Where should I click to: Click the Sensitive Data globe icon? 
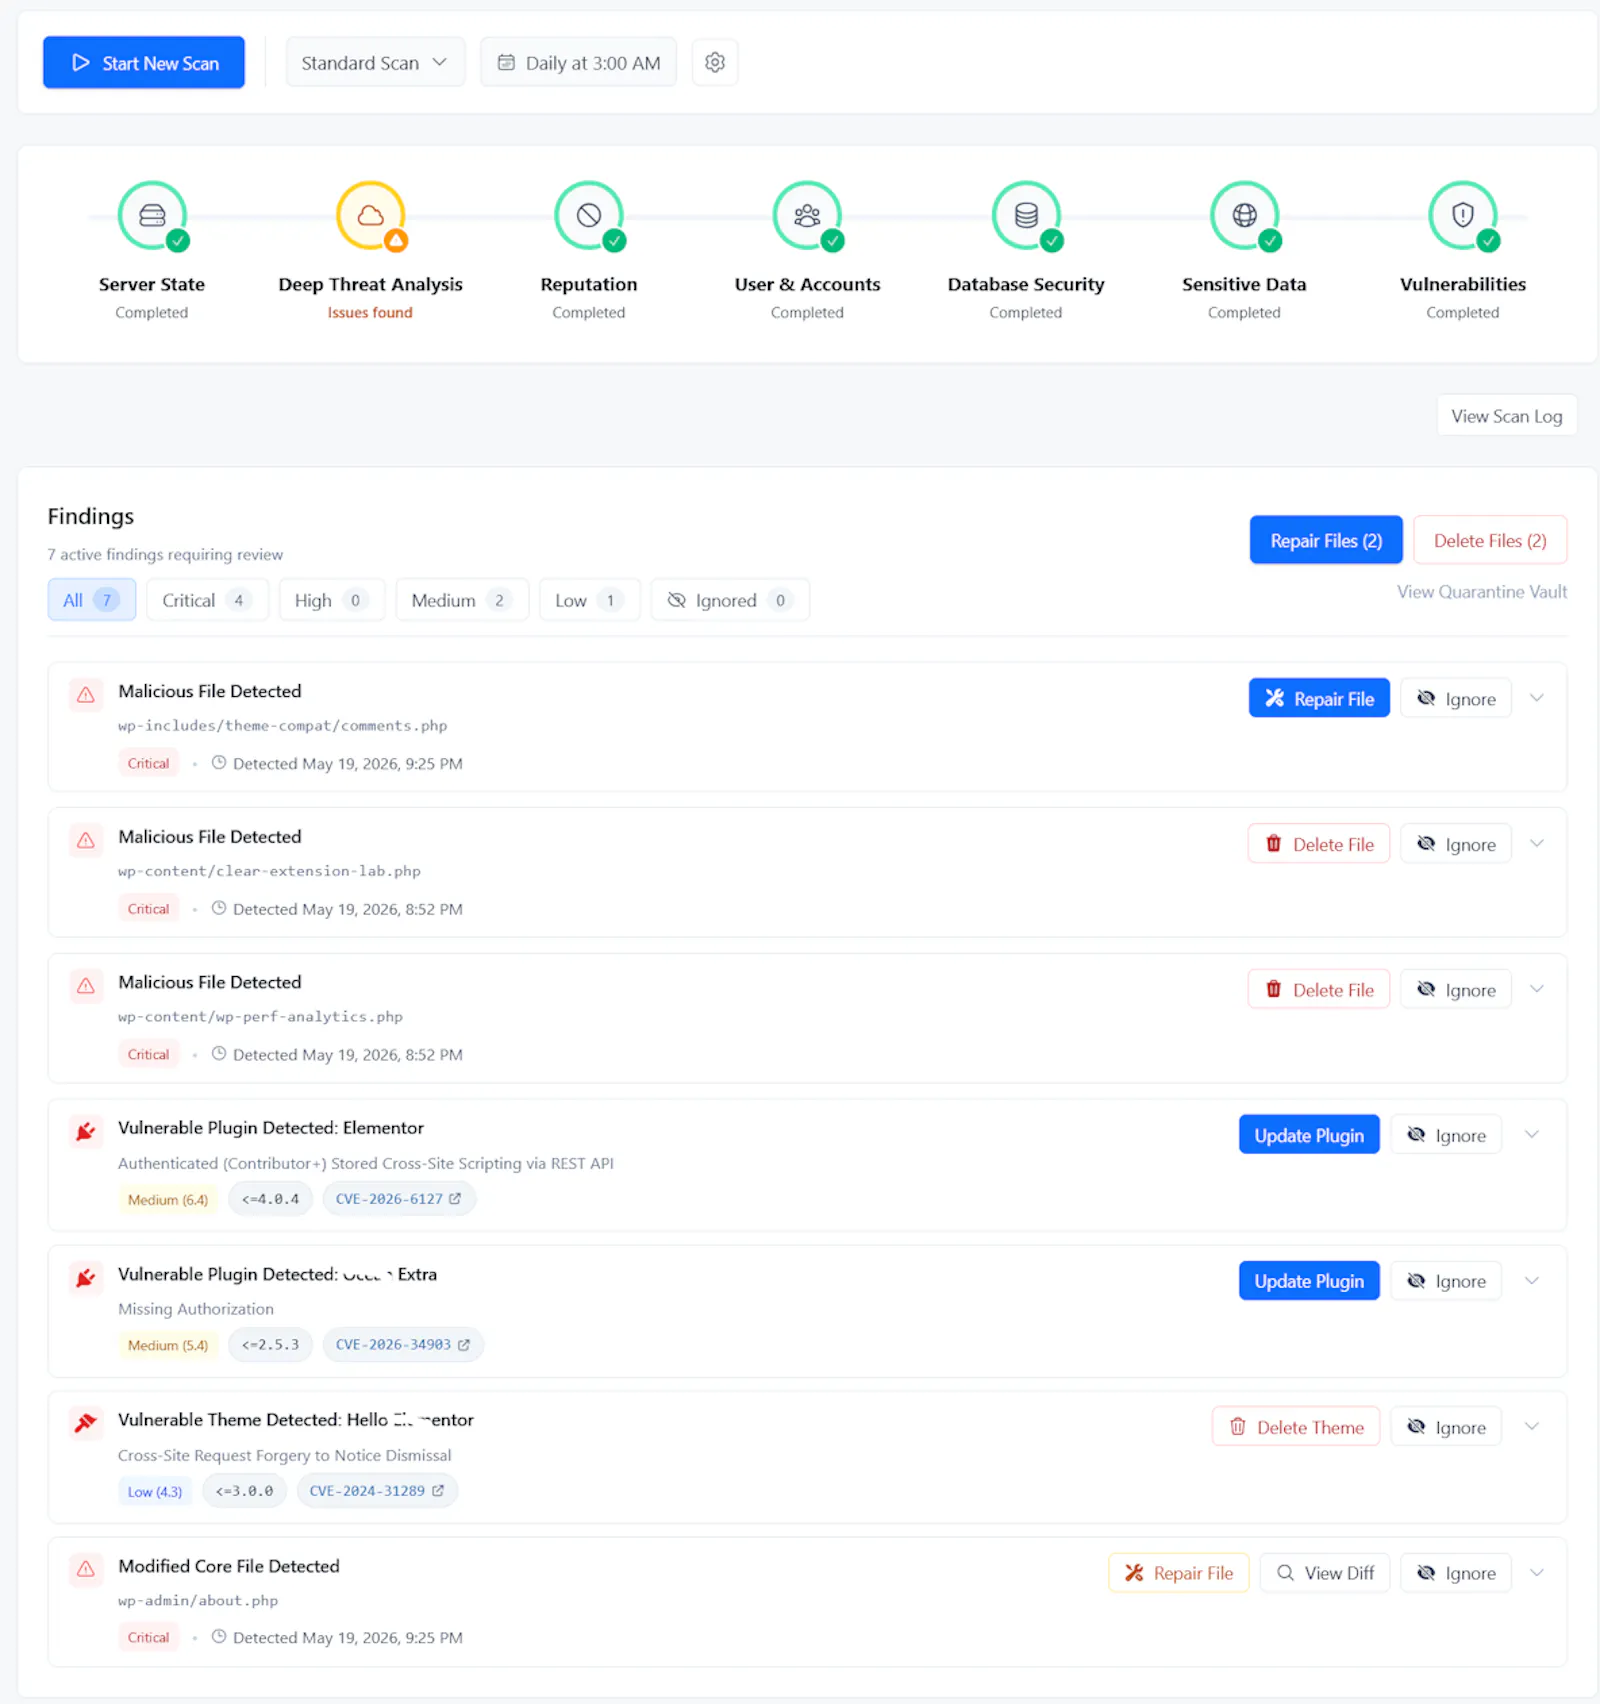(x=1244, y=215)
